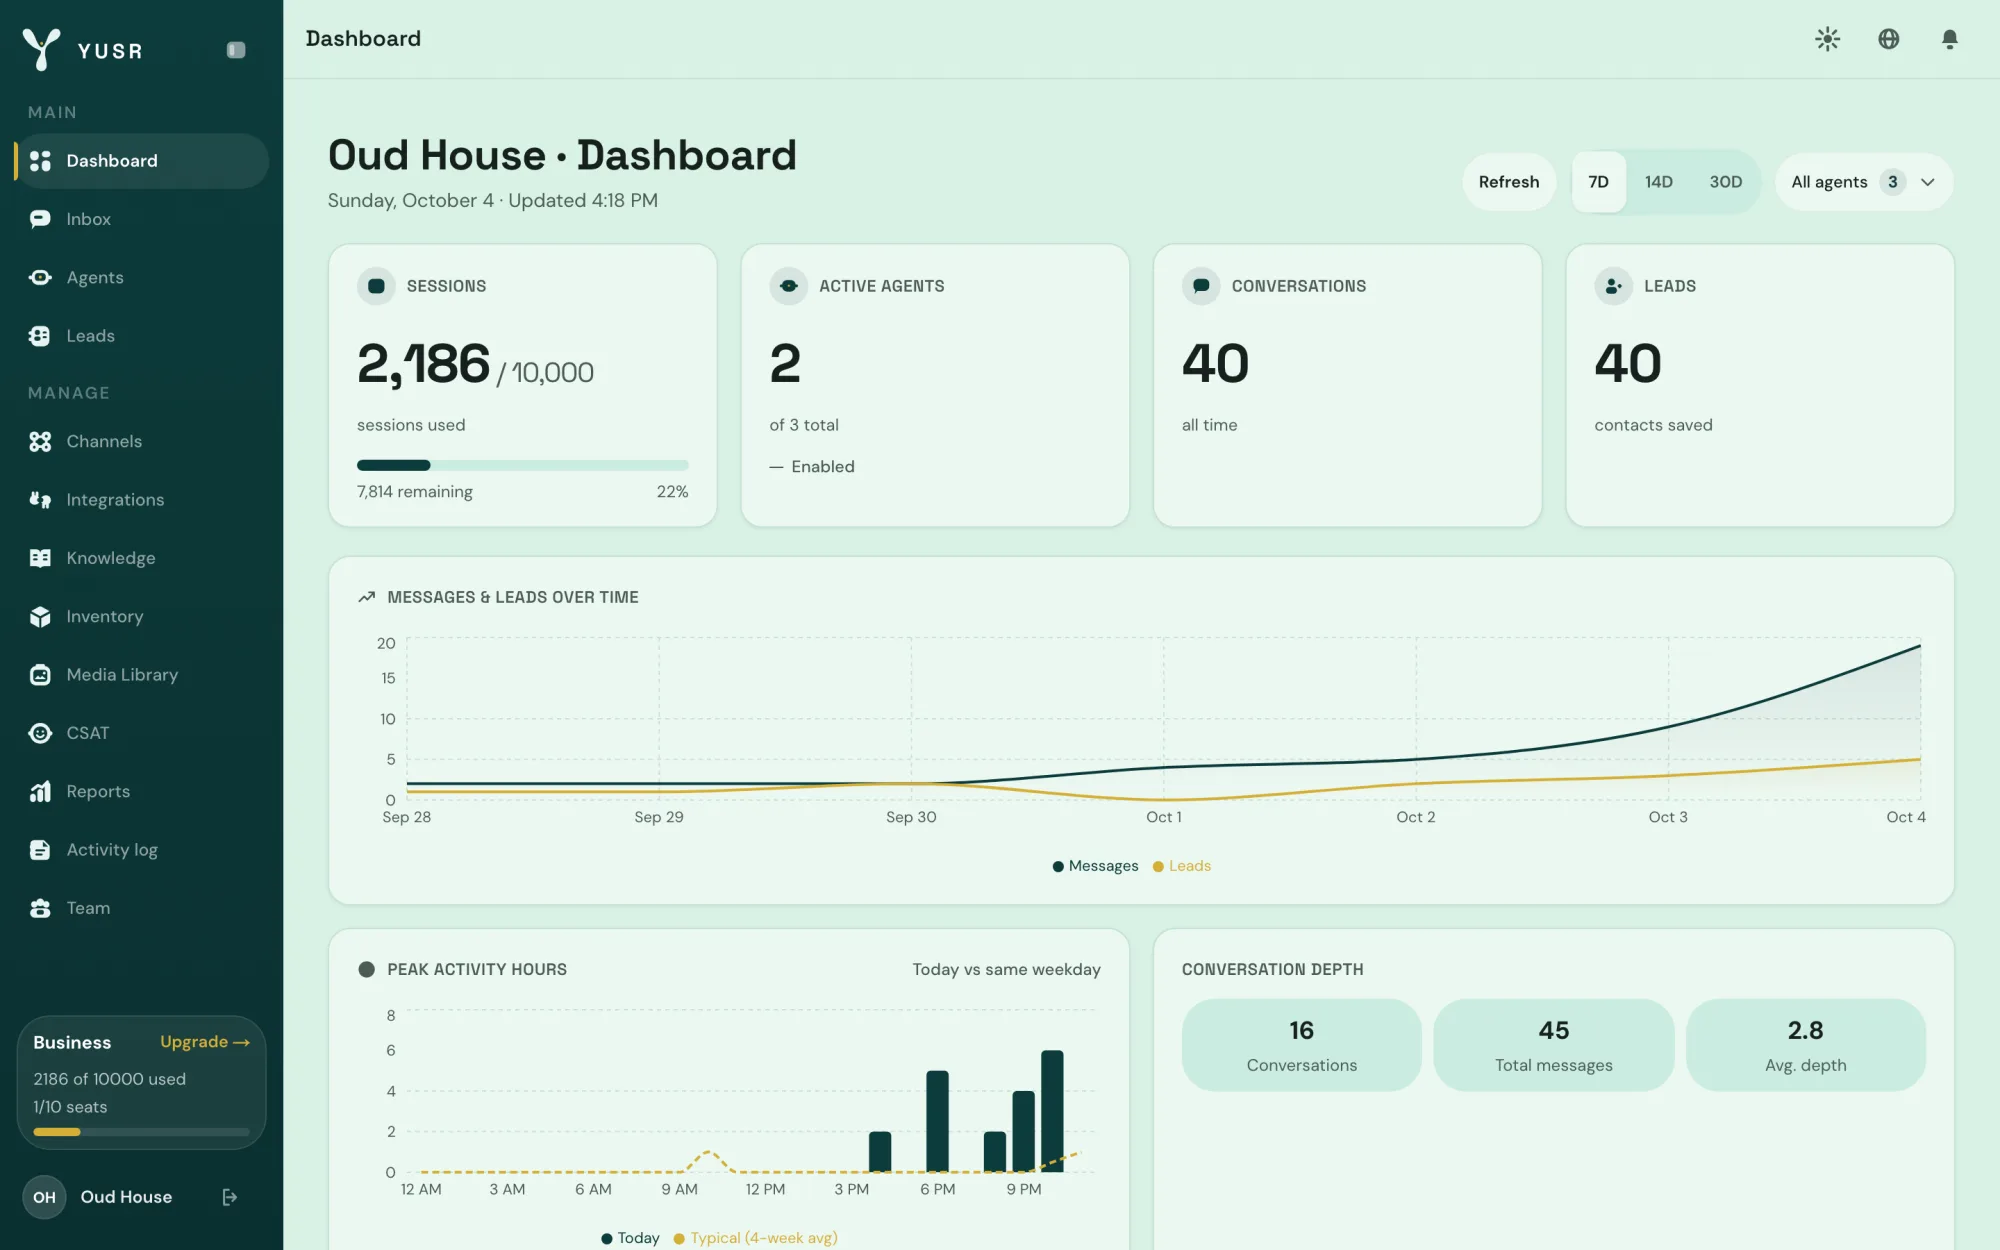Click the Sessions card icon
2000x1250 pixels.
pos(376,286)
